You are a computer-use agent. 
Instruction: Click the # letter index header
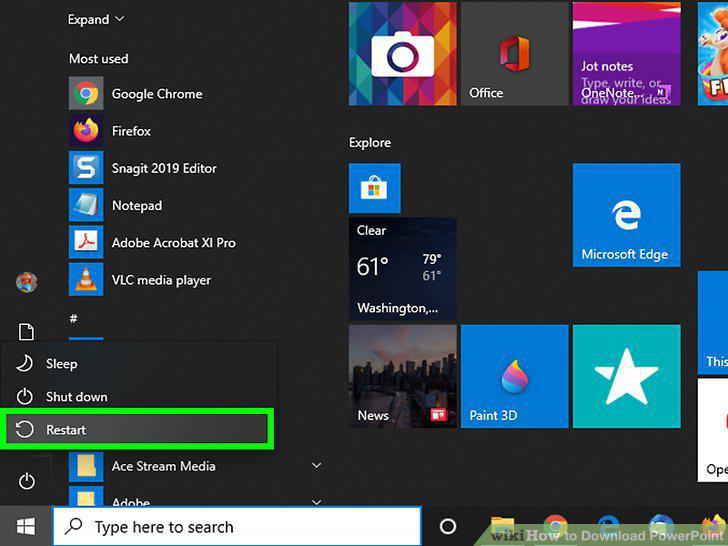point(73,318)
